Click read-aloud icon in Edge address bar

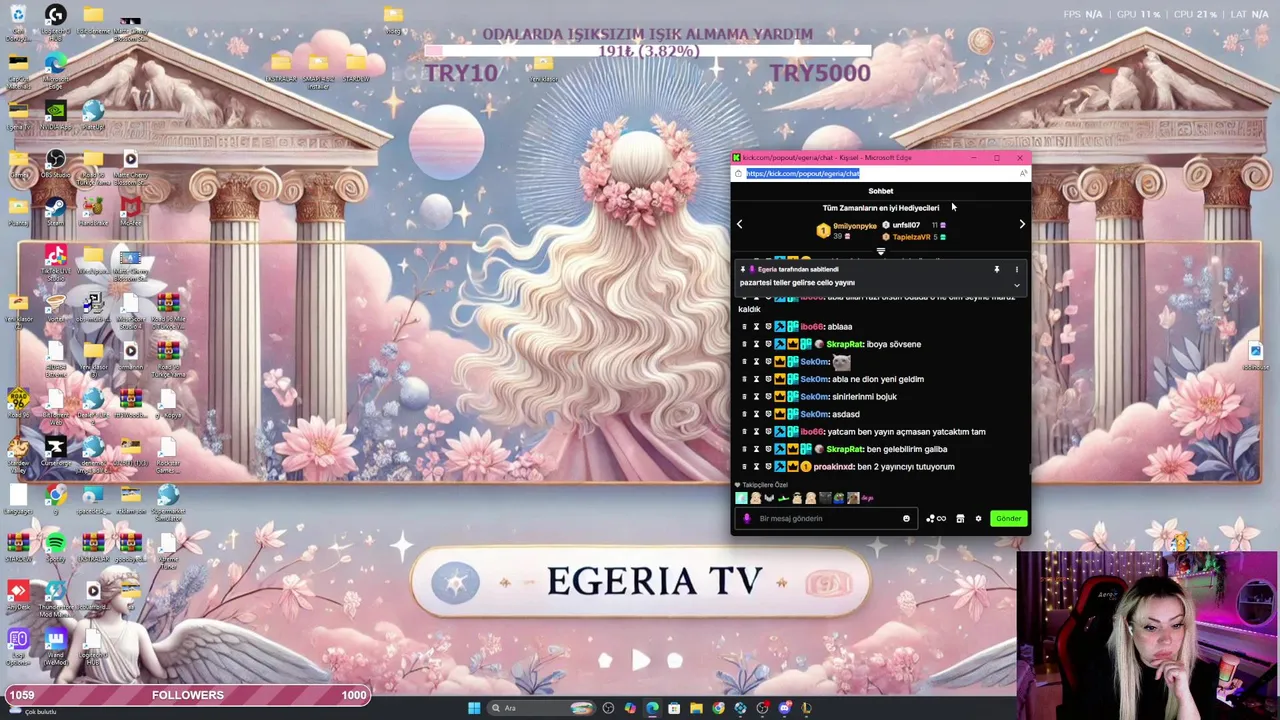[1022, 173]
